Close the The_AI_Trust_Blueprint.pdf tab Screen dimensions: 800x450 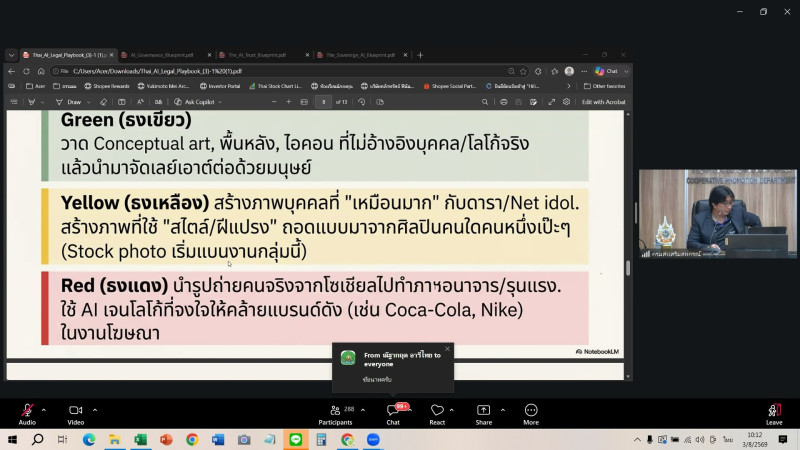[307, 55]
